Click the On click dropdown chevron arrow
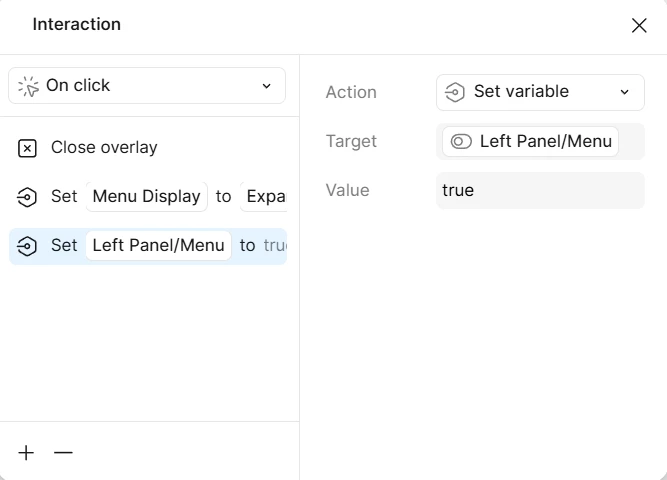This screenshot has width=667, height=480. tap(267, 86)
